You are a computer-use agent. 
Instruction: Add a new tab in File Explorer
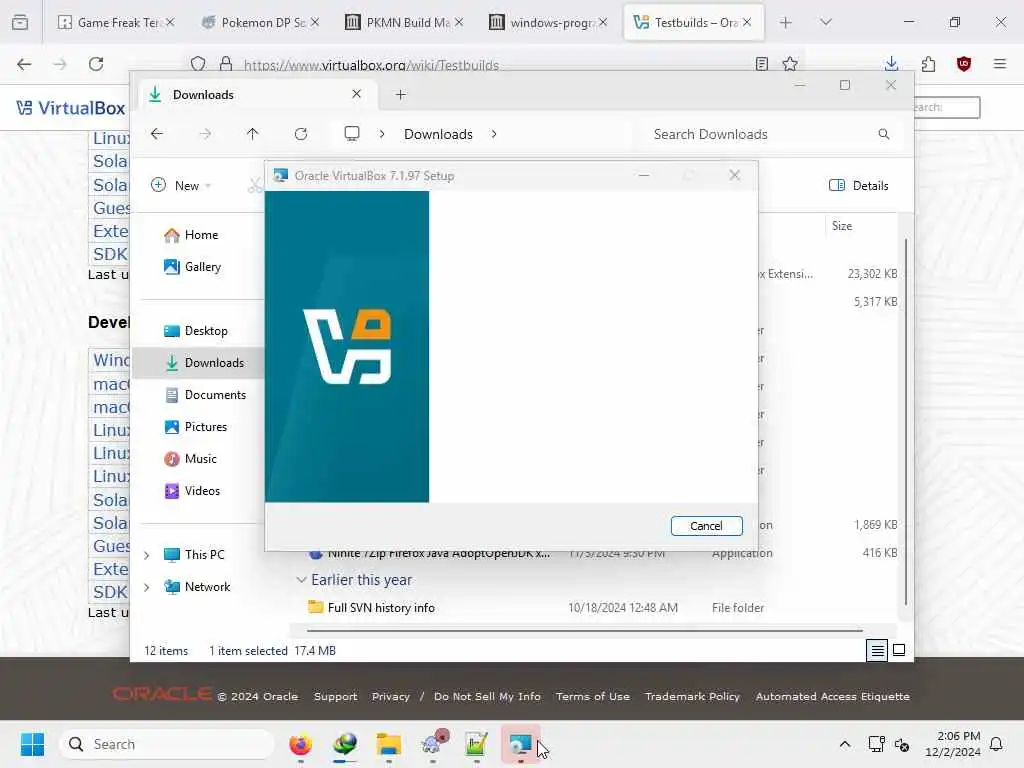(400, 95)
